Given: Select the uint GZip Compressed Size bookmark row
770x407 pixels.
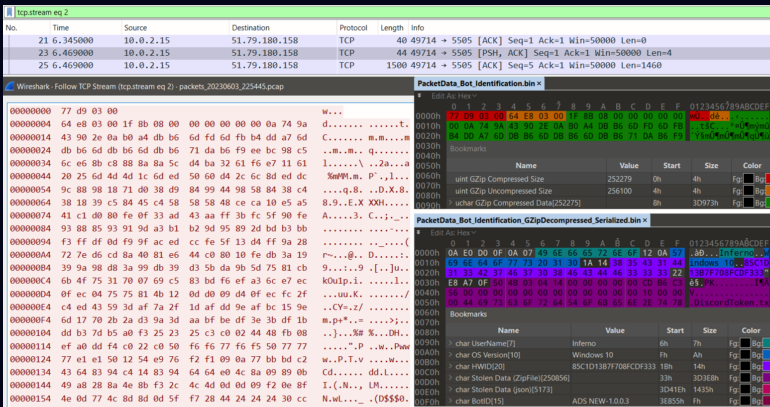Looking at the screenshot, I should coord(608,179).
